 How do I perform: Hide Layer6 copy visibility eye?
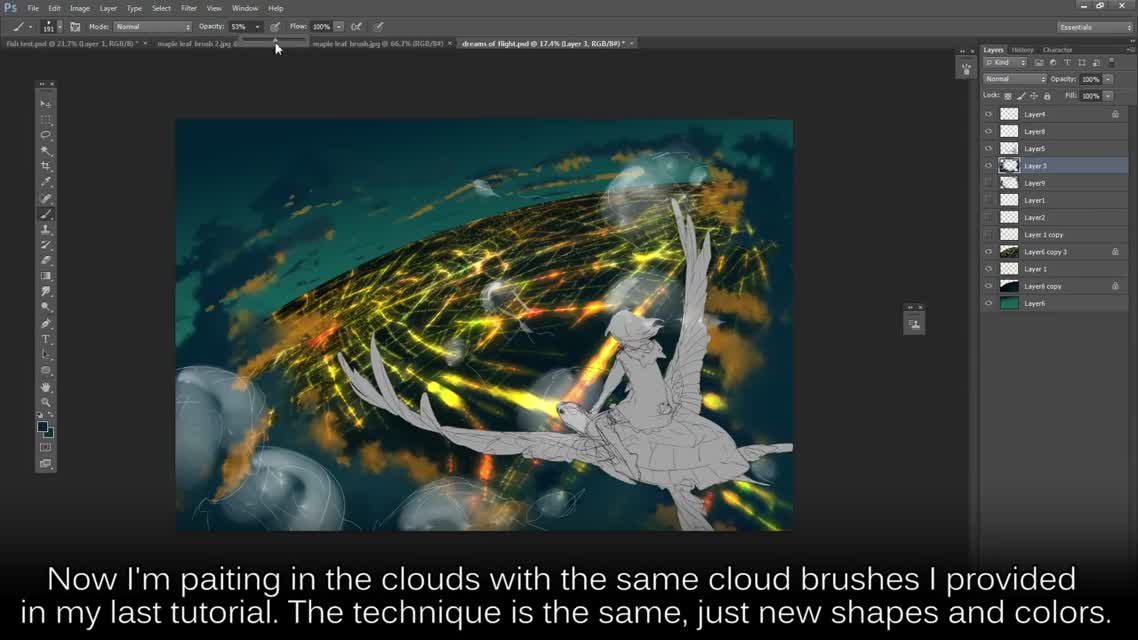click(988, 286)
